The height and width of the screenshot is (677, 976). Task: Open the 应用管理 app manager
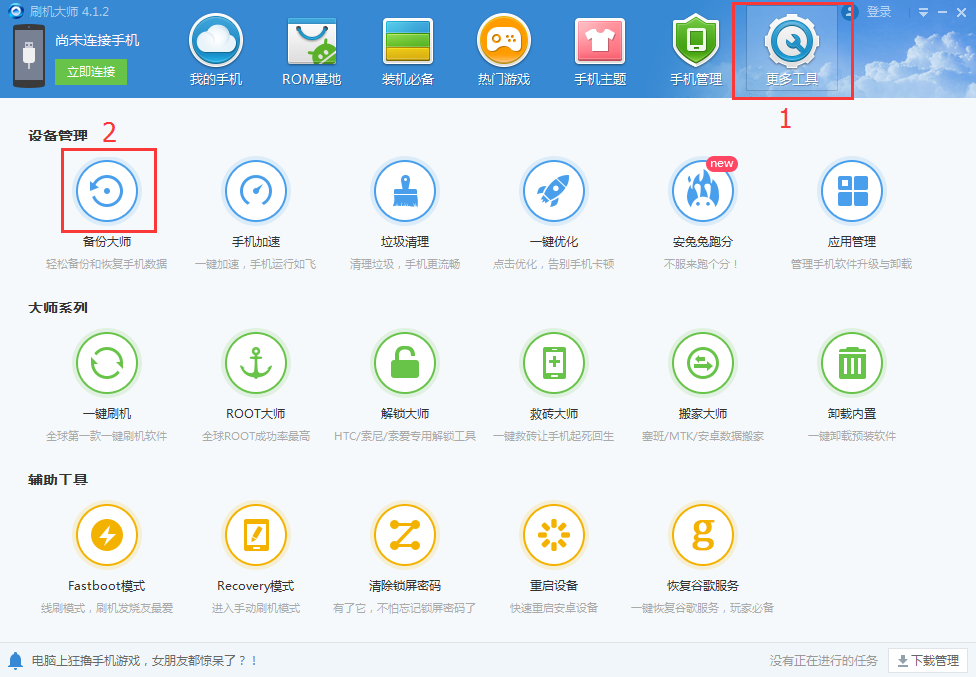tap(852, 190)
